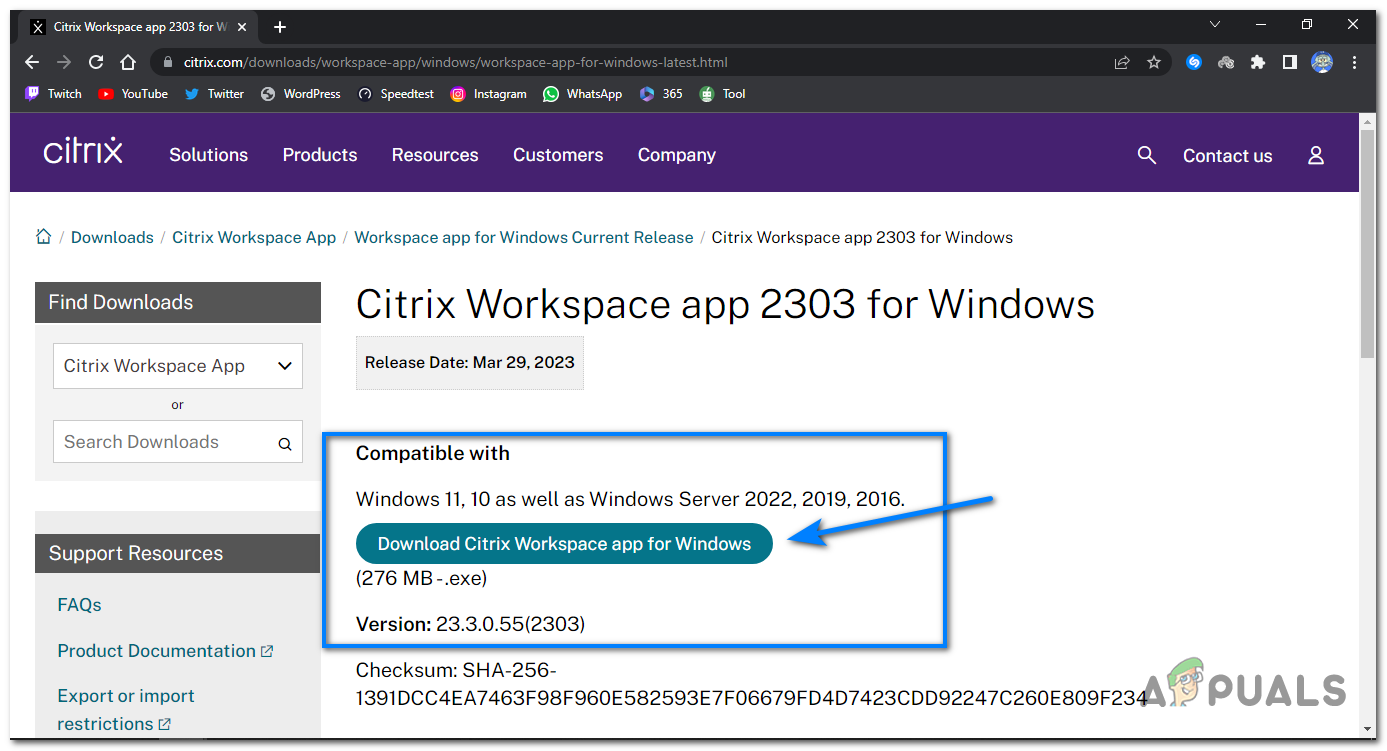Open the Twitch bookmark
Viewport: 1387px width, 751px height.
[x=54, y=94]
